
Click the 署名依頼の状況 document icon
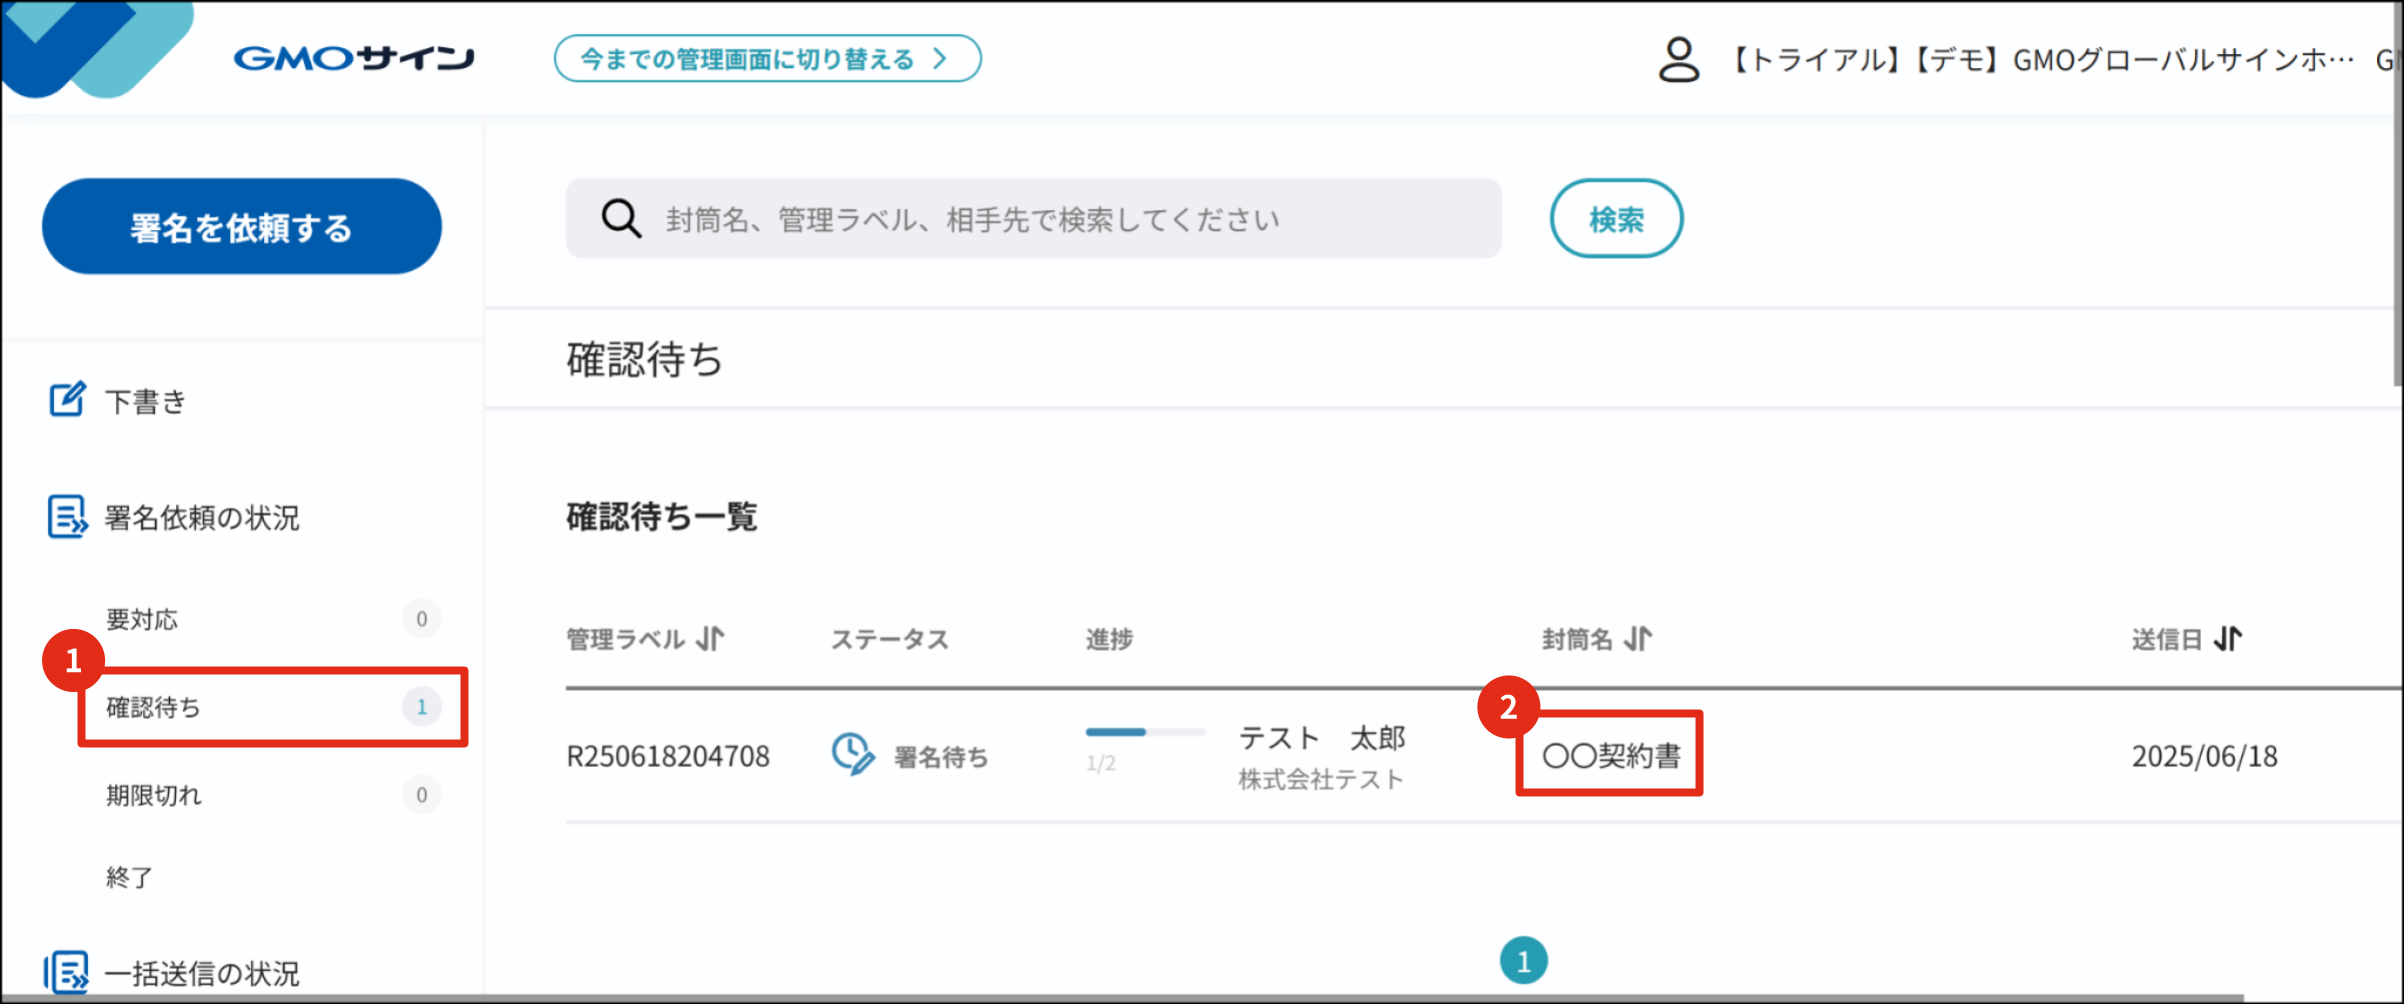point(67,517)
